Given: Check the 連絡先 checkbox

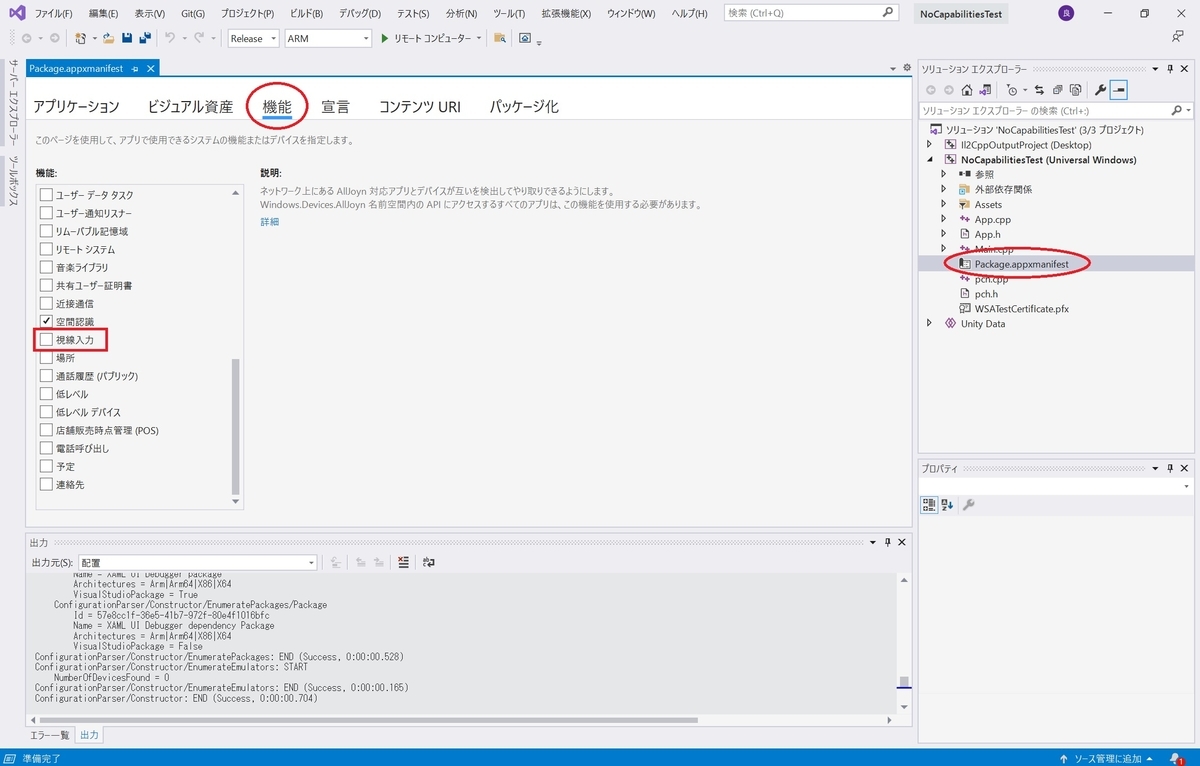Looking at the screenshot, I should click(x=46, y=484).
